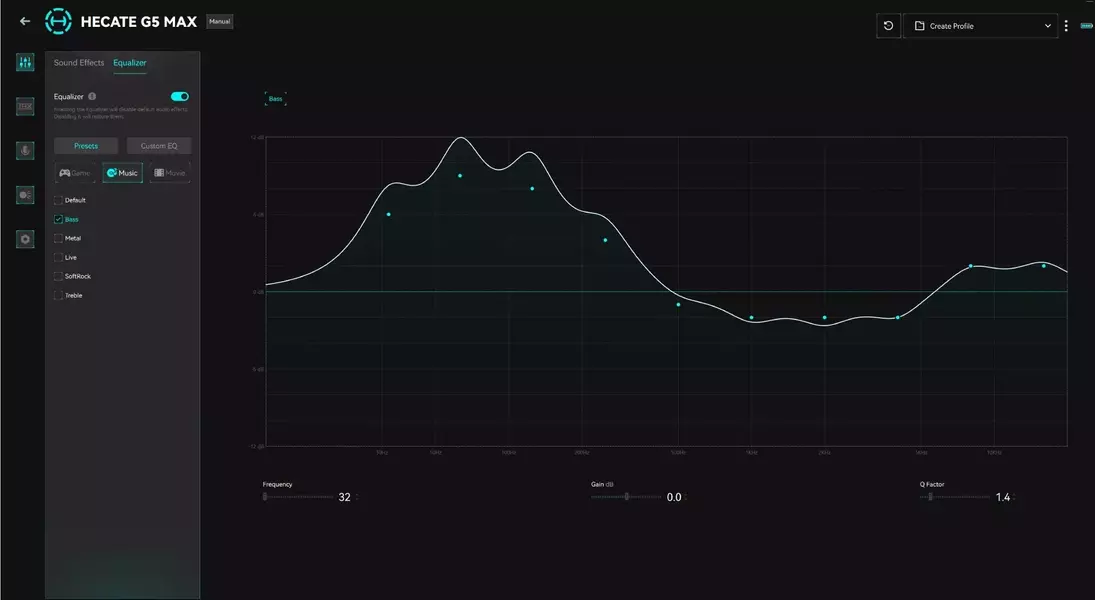The image size is (1095, 600).
Task: Click the Frequency value field showing 32
Action: pyautogui.click(x=347, y=497)
